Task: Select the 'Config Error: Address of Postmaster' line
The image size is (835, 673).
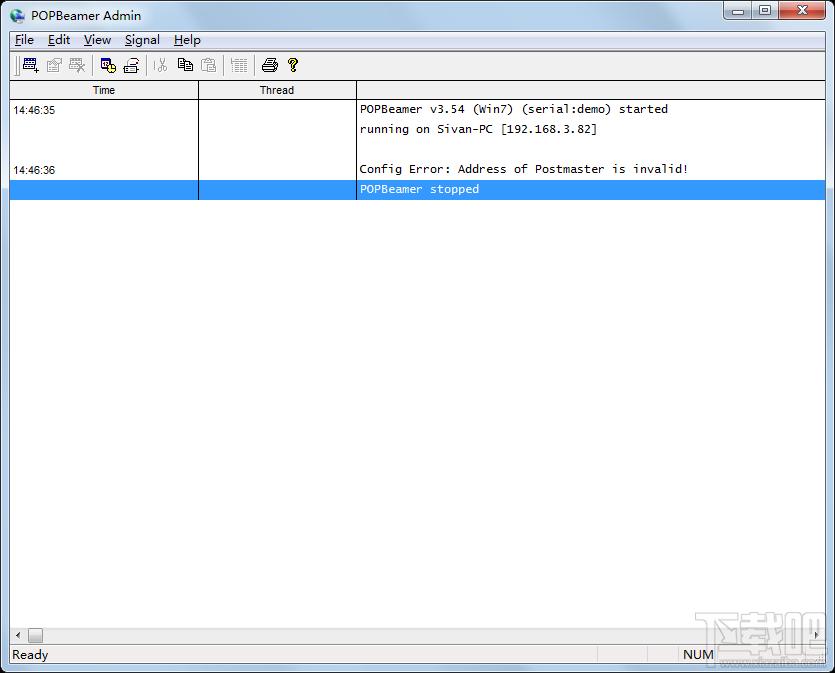Action: click(523, 169)
